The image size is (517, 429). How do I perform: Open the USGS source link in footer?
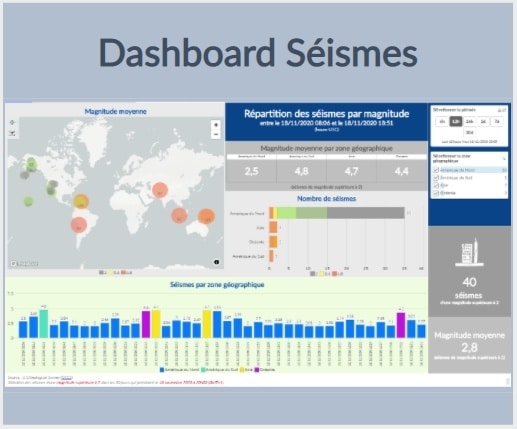(67, 378)
